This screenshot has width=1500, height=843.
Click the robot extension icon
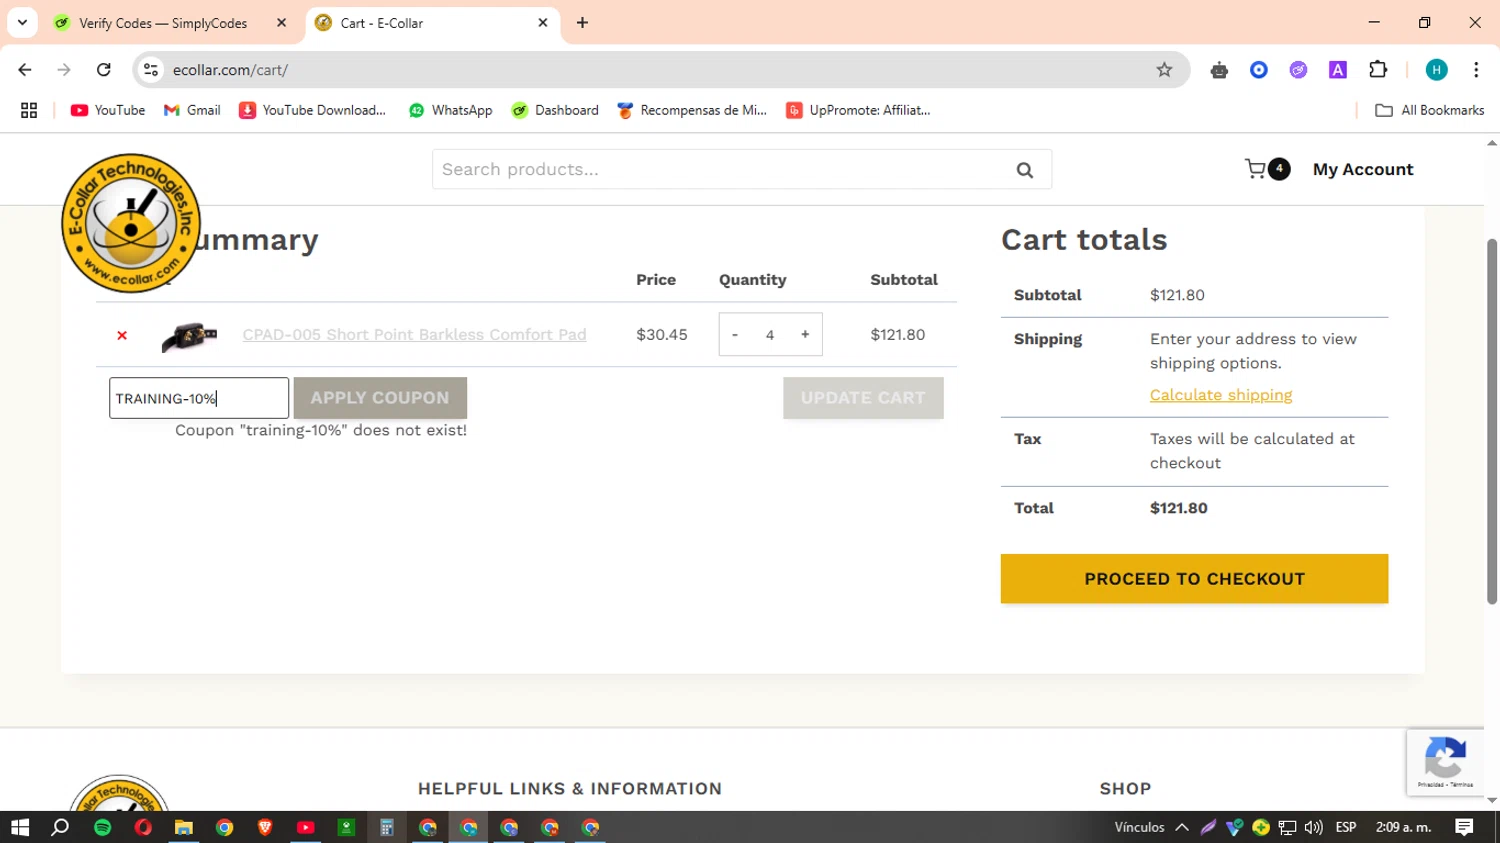[x=1219, y=70]
